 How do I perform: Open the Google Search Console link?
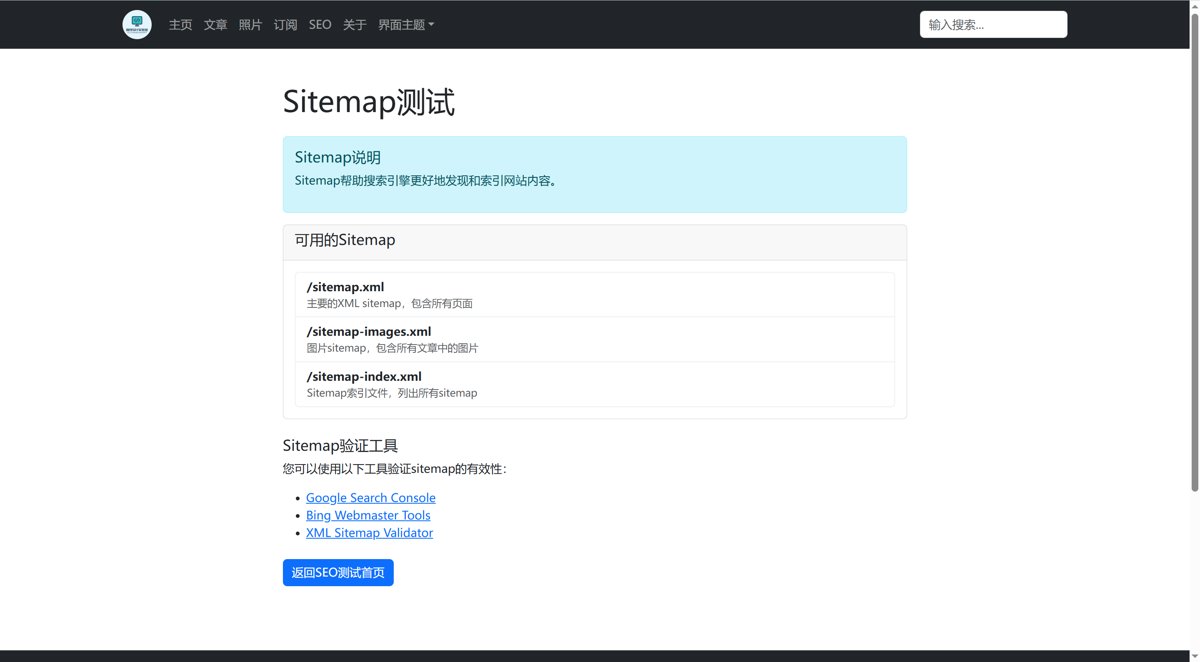(x=370, y=498)
